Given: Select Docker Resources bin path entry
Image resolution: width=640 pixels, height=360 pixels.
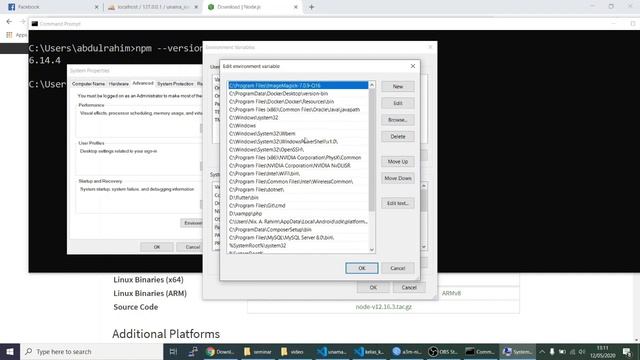Looking at the screenshot, I should pyautogui.click(x=298, y=102).
